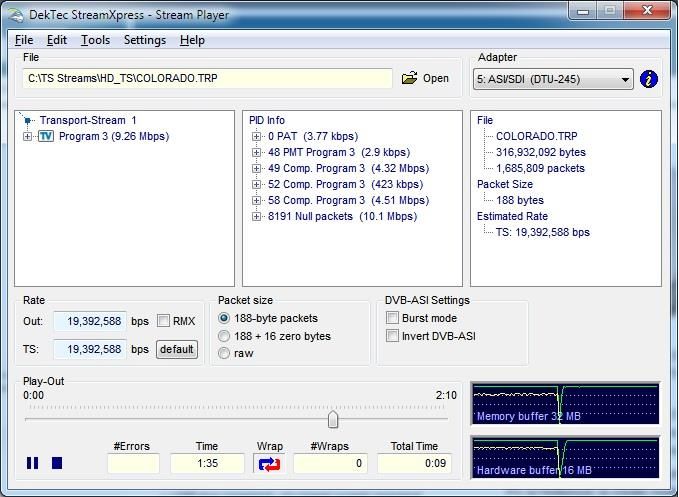The image size is (679, 497).
Task: Stop the stream play-out
Action: point(57,463)
